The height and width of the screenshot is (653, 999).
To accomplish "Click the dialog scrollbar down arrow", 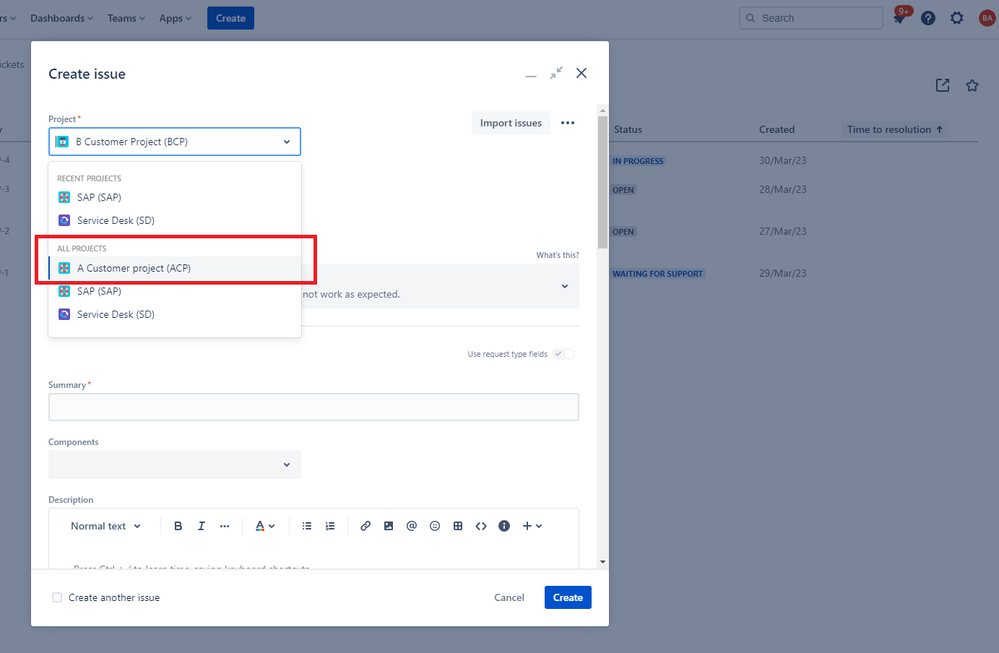I will [x=603, y=562].
